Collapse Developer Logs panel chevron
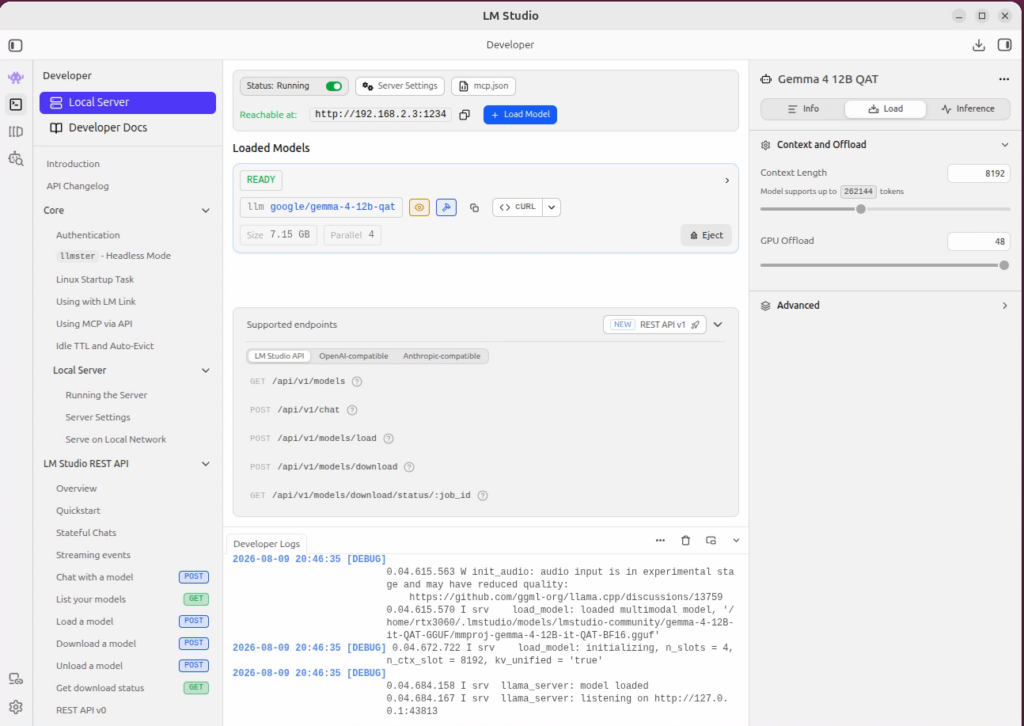Screen dimensions: 1024x726 (x=736, y=541)
